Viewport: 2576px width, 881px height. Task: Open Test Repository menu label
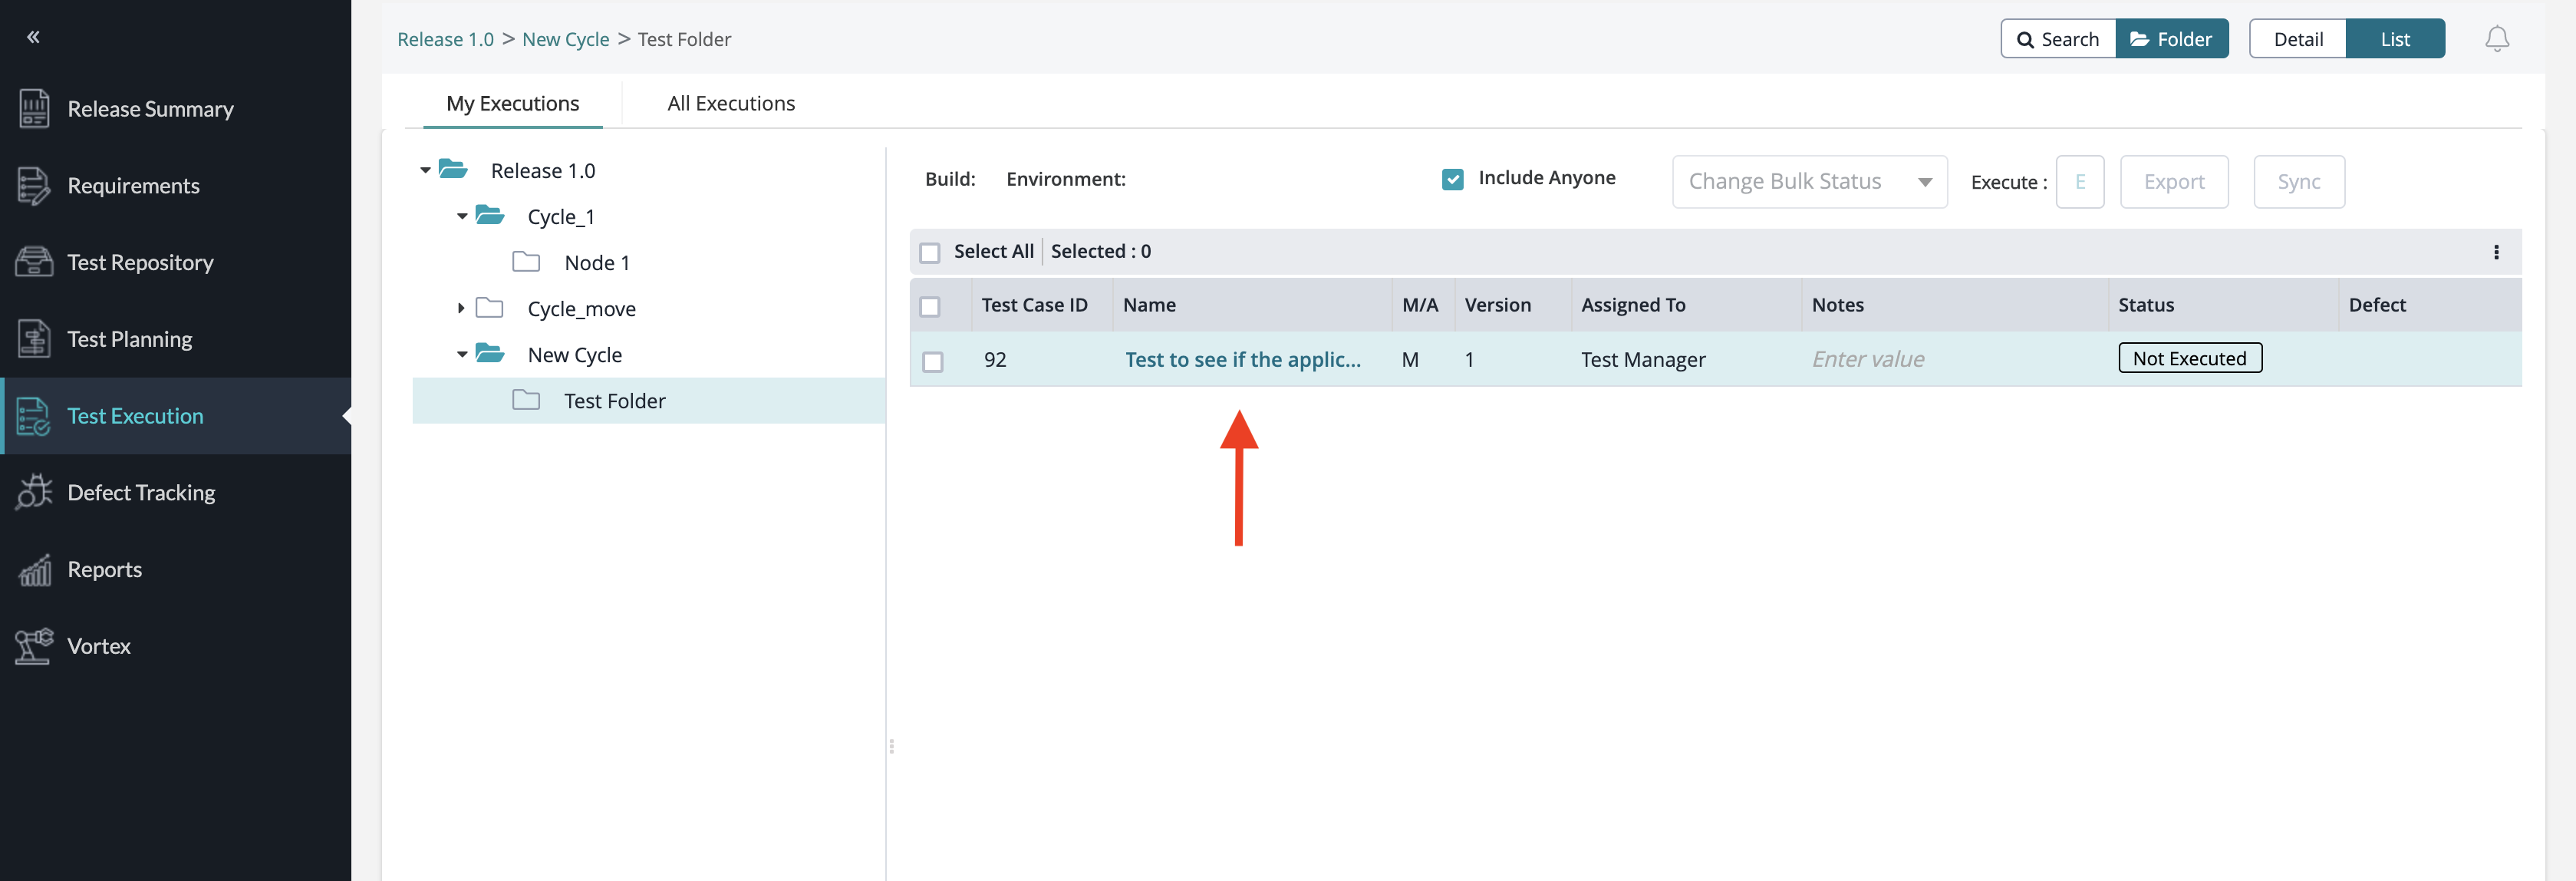(141, 262)
